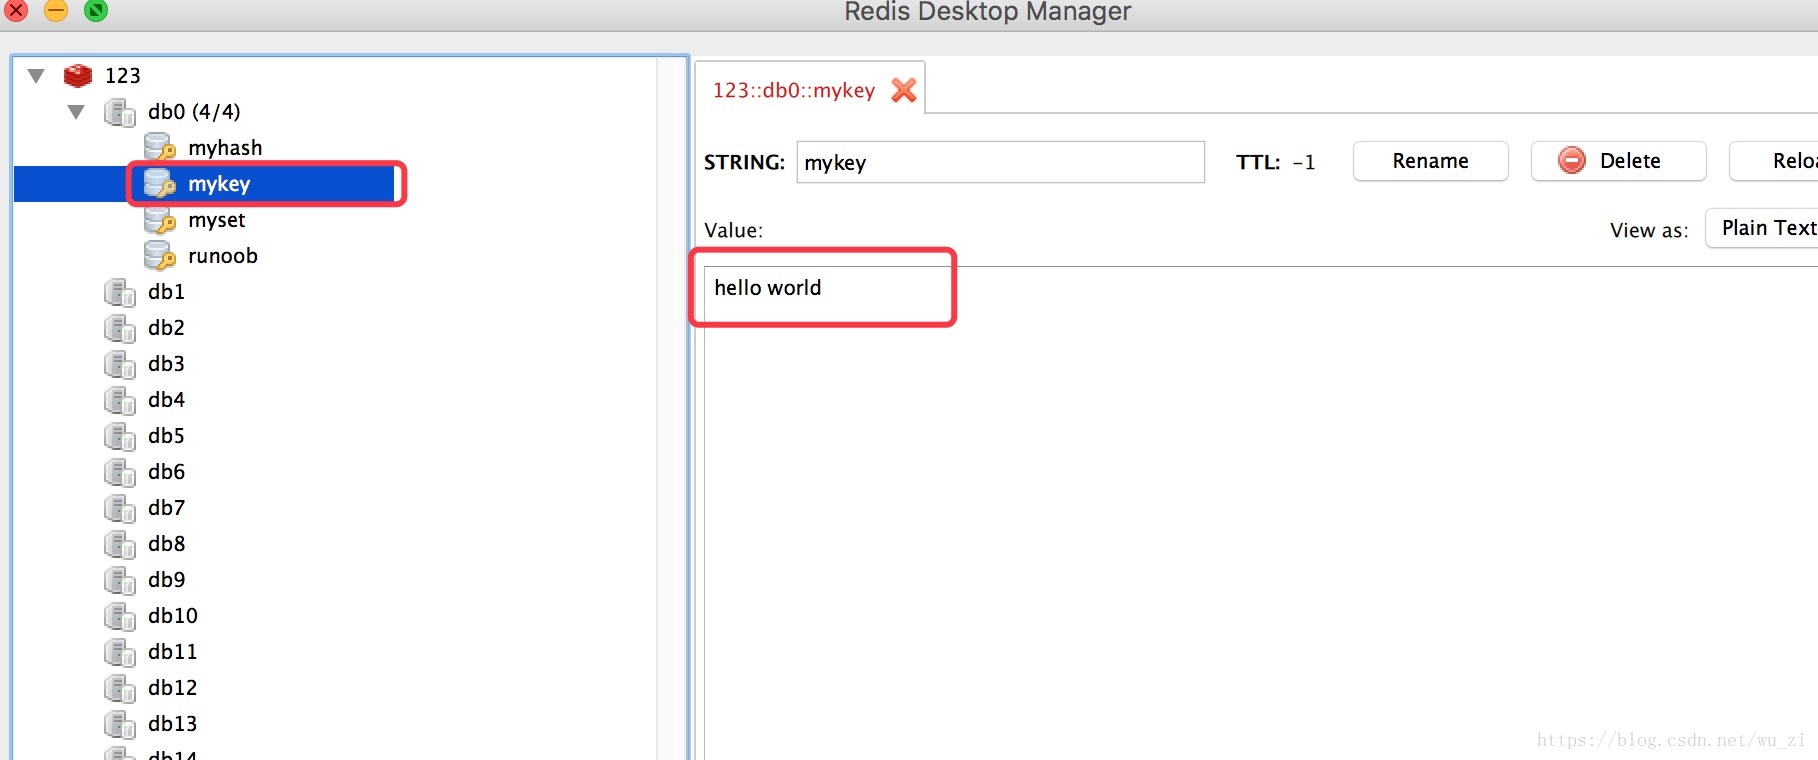This screenshot has height=760, width=1818.
Task: Select the db13 database label
Action: click(173, 724)
